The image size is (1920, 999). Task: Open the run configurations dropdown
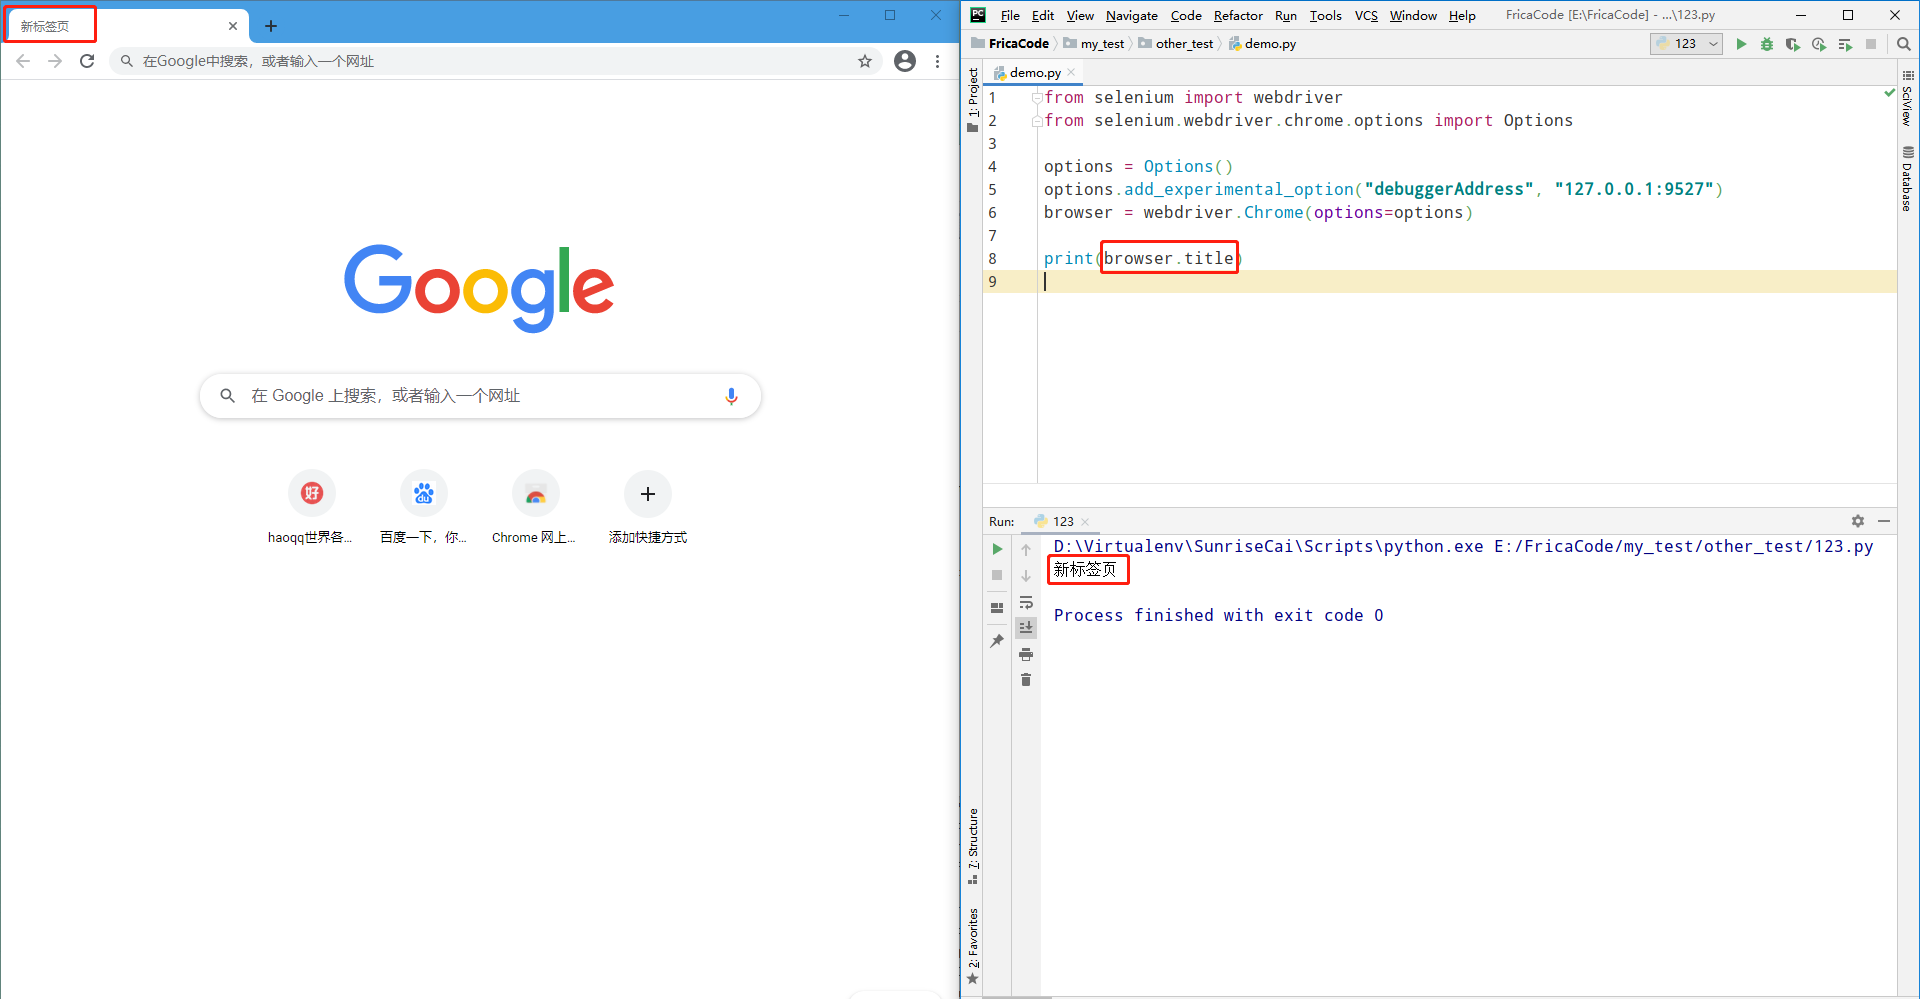[x=1712, y=44]
